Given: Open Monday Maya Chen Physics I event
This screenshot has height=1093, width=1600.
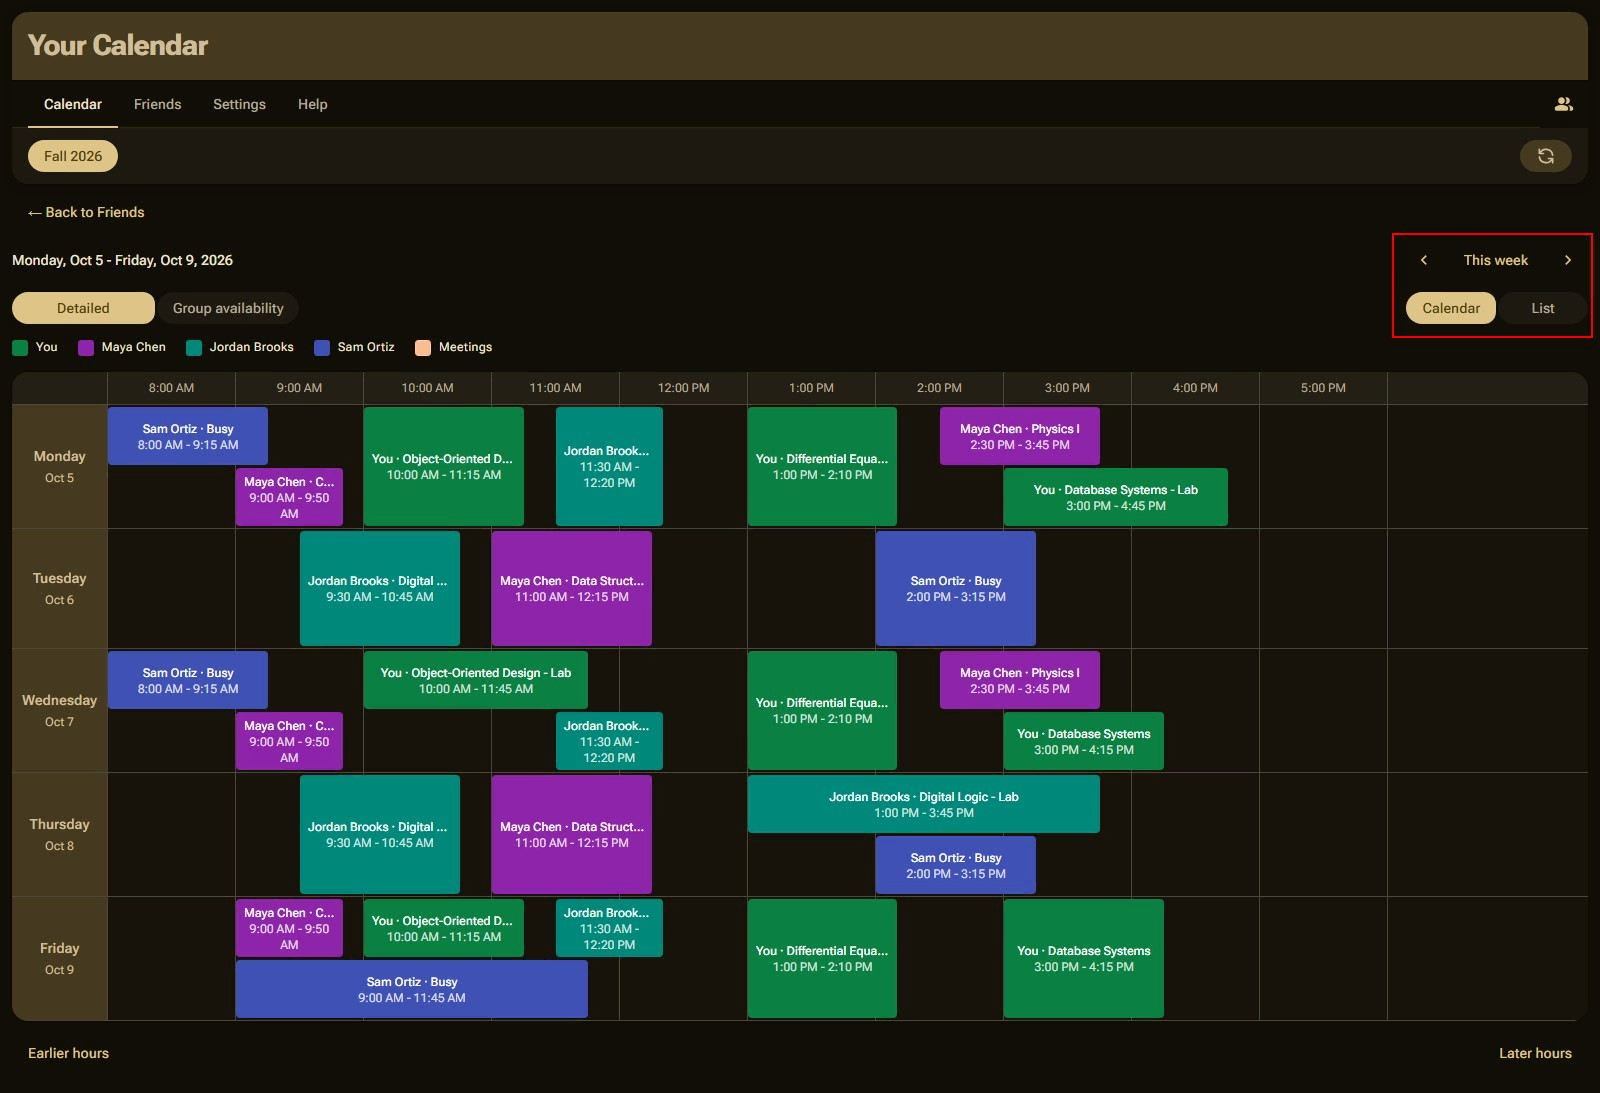Looking at the screenshot, I should pyautogui.click(x=1019, y=436).
